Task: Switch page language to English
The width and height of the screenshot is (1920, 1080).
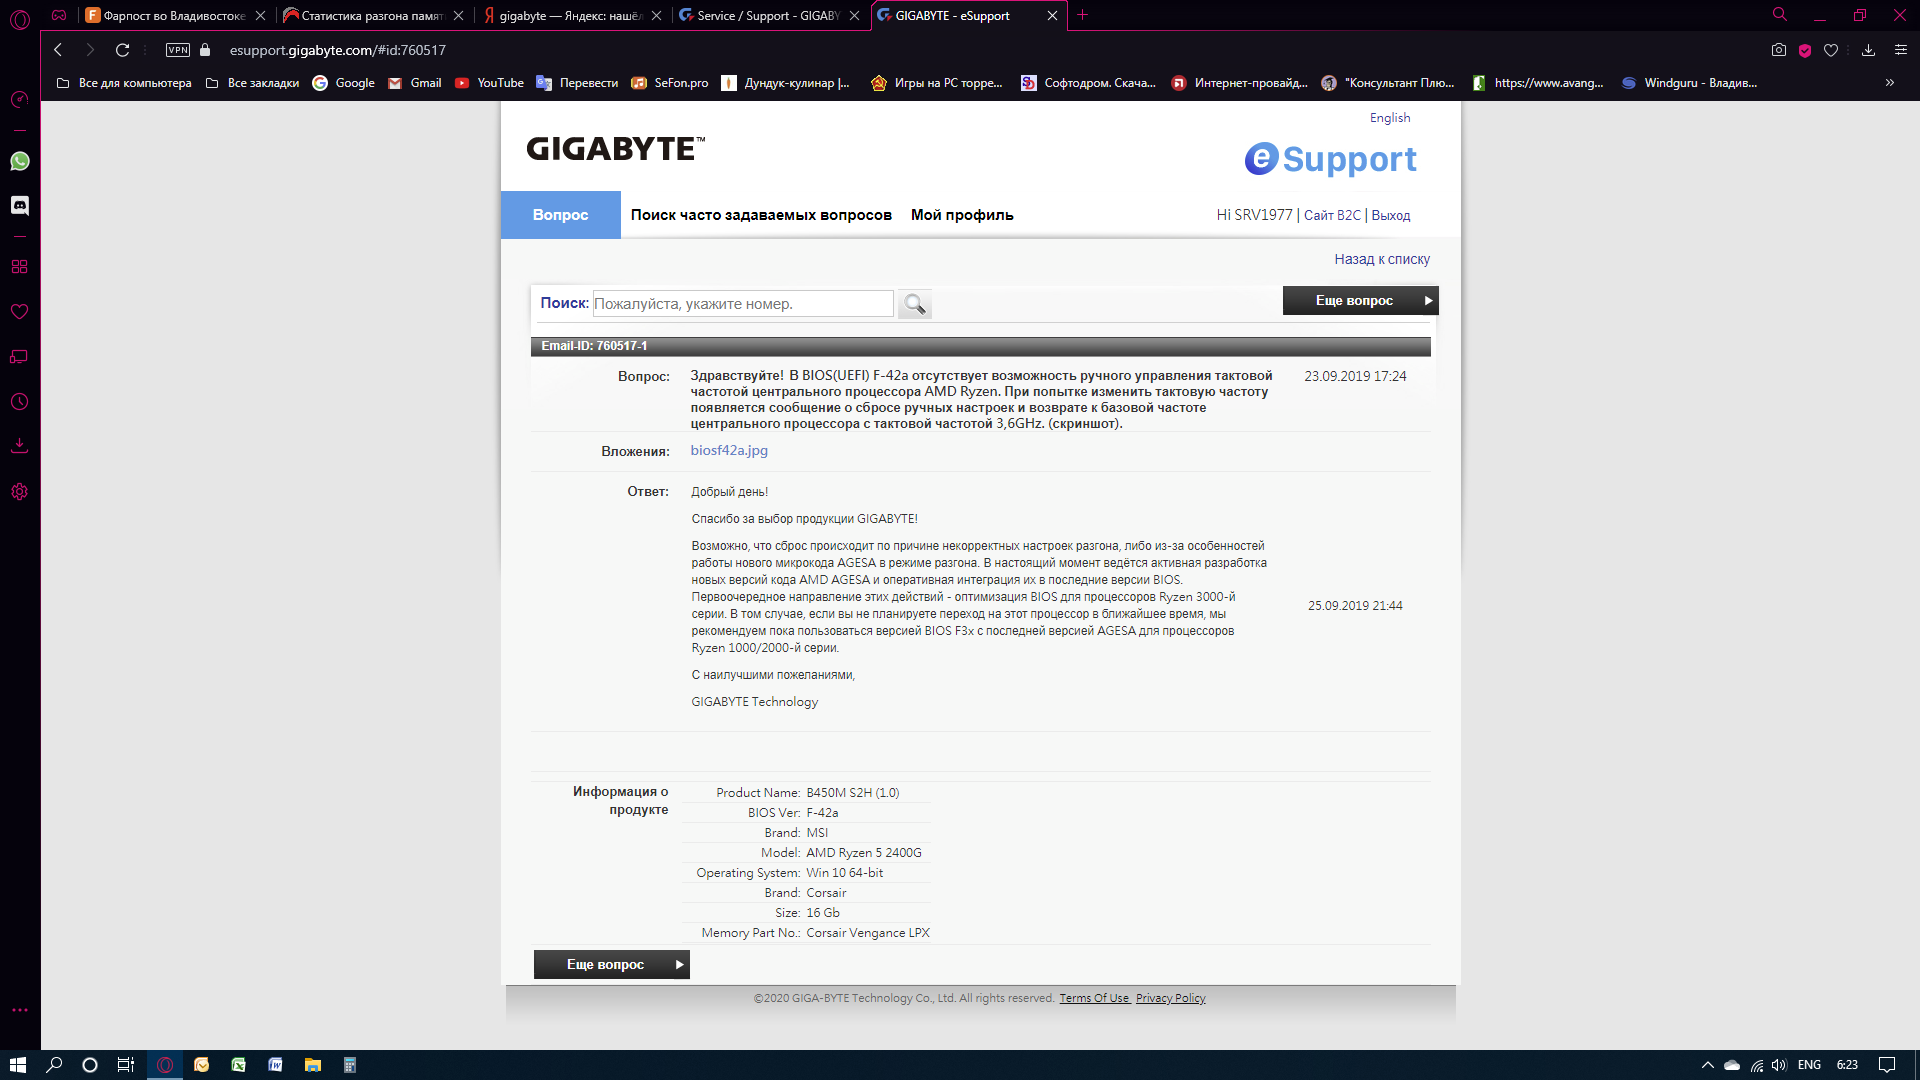Action: pos(1389,118)
